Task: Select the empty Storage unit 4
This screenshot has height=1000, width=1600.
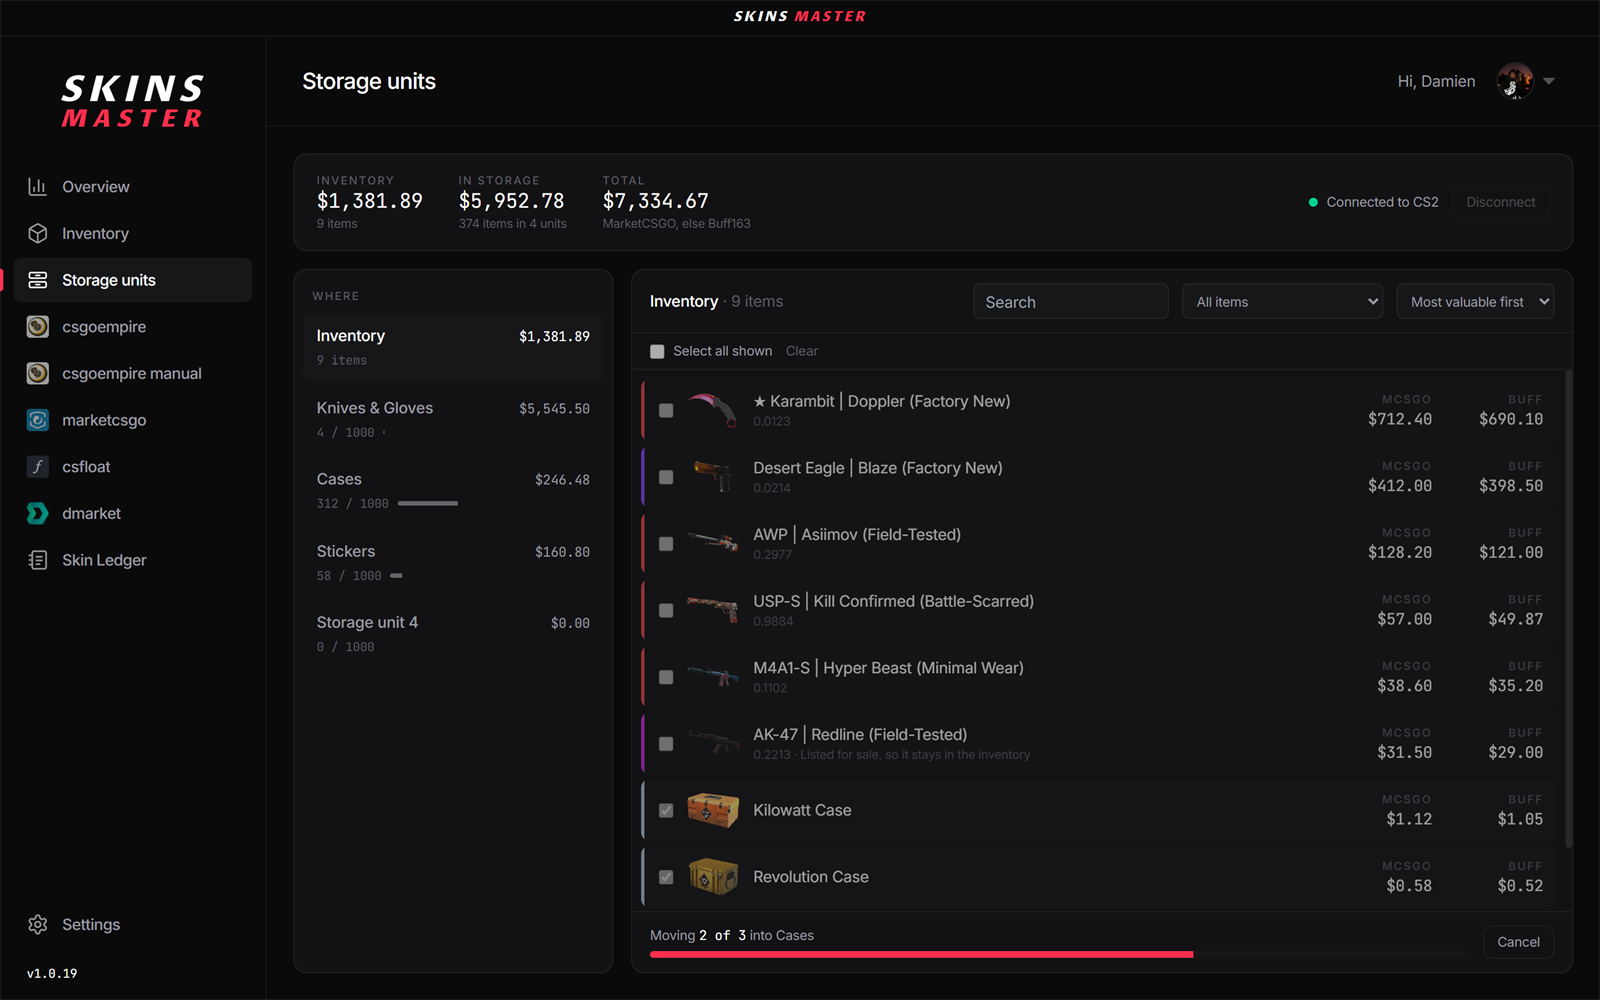Action: (x=453, y=634)
